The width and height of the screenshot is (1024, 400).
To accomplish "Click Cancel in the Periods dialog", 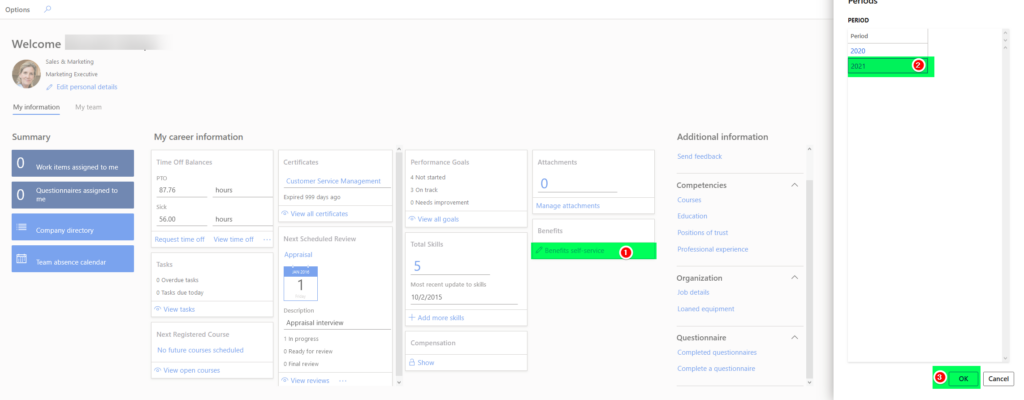I will [x=998, y=378].
